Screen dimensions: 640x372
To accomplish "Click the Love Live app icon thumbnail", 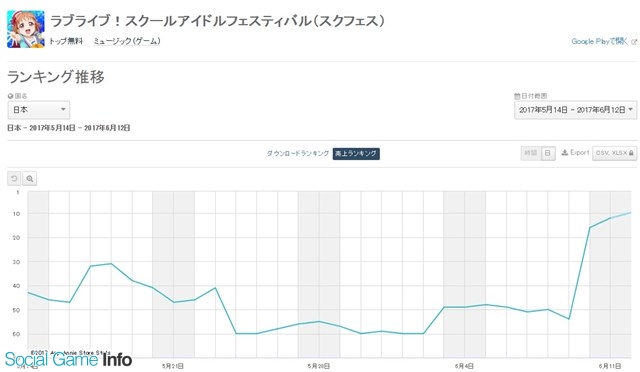I will pyautogui.click(x=26, y=29).
